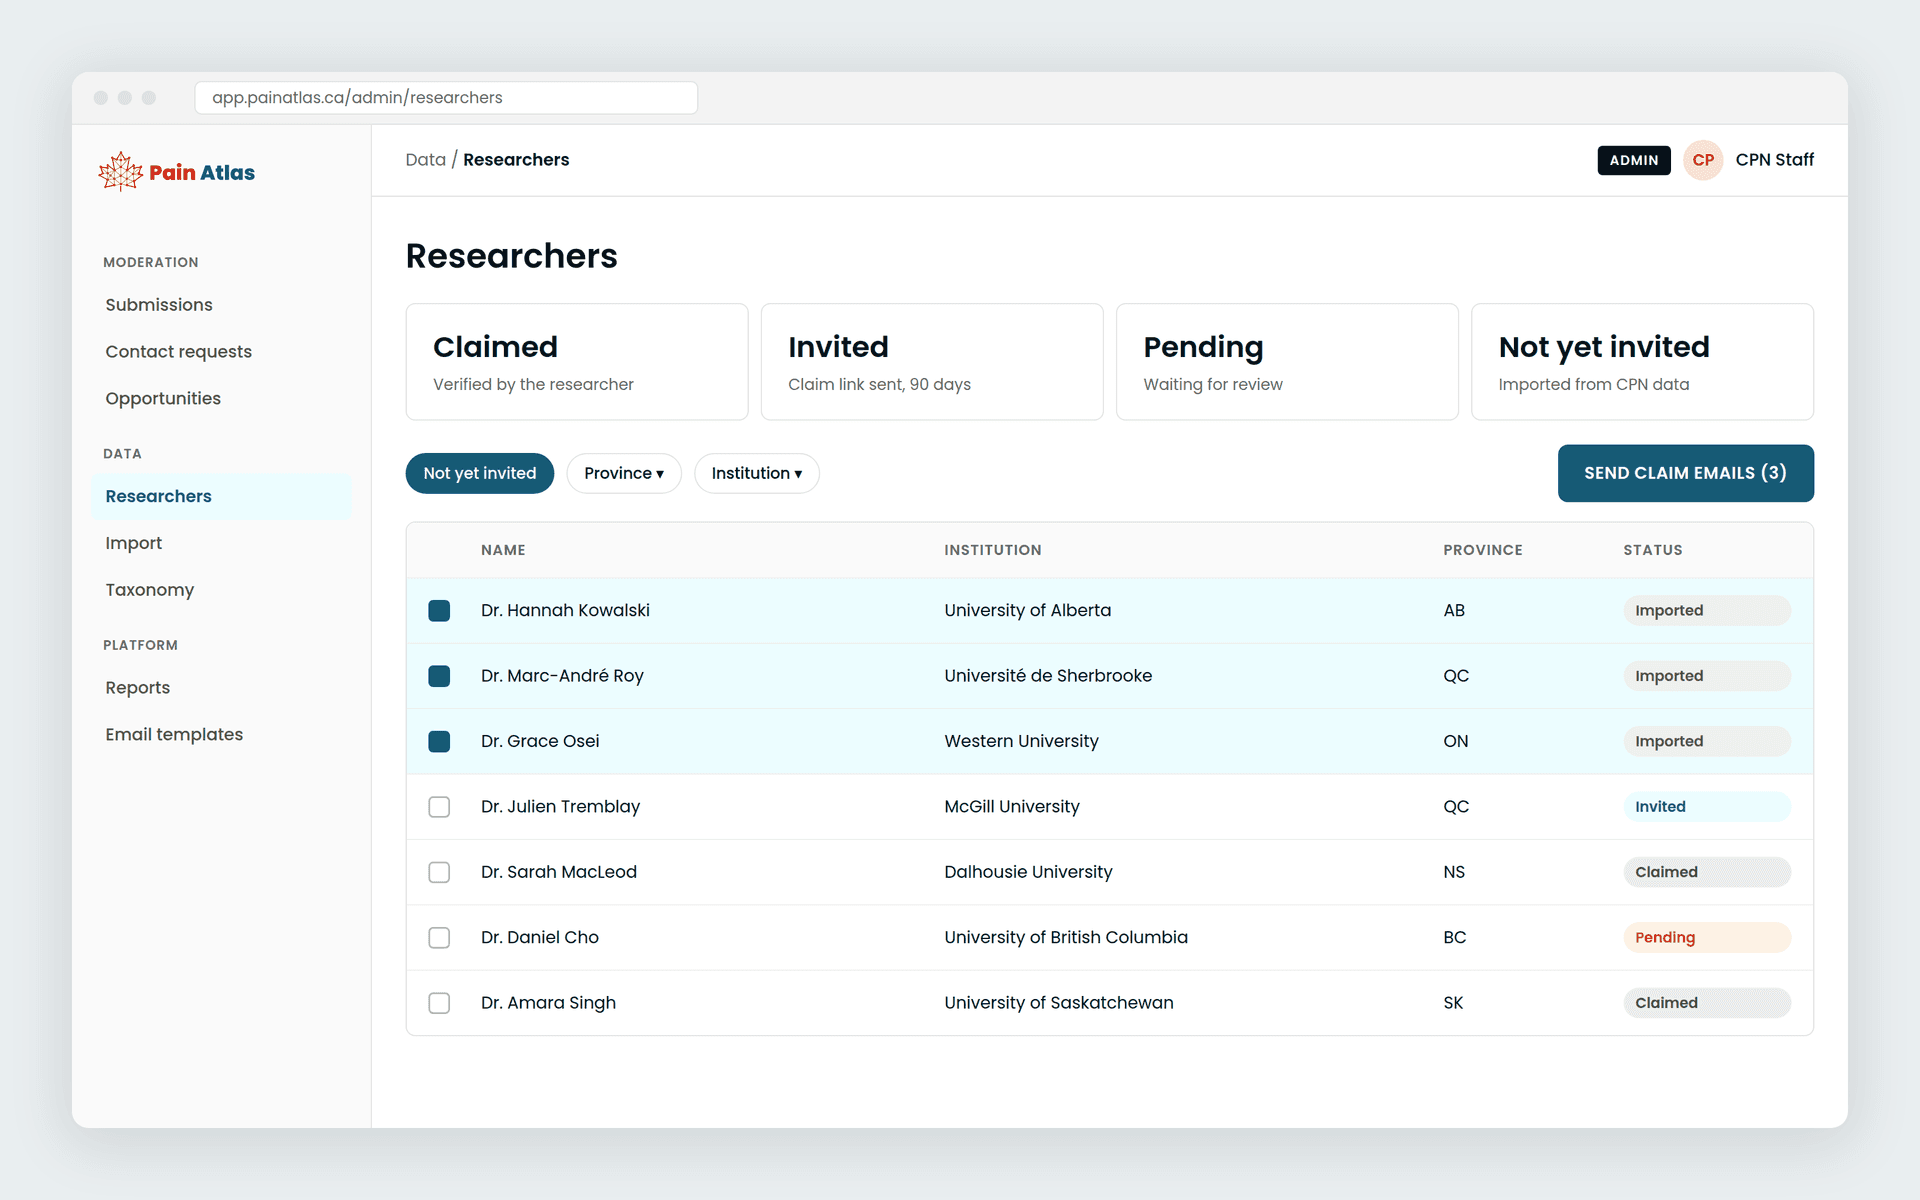Uncheck Dr. Marc-André Roy's checkbox

(439, 676)
